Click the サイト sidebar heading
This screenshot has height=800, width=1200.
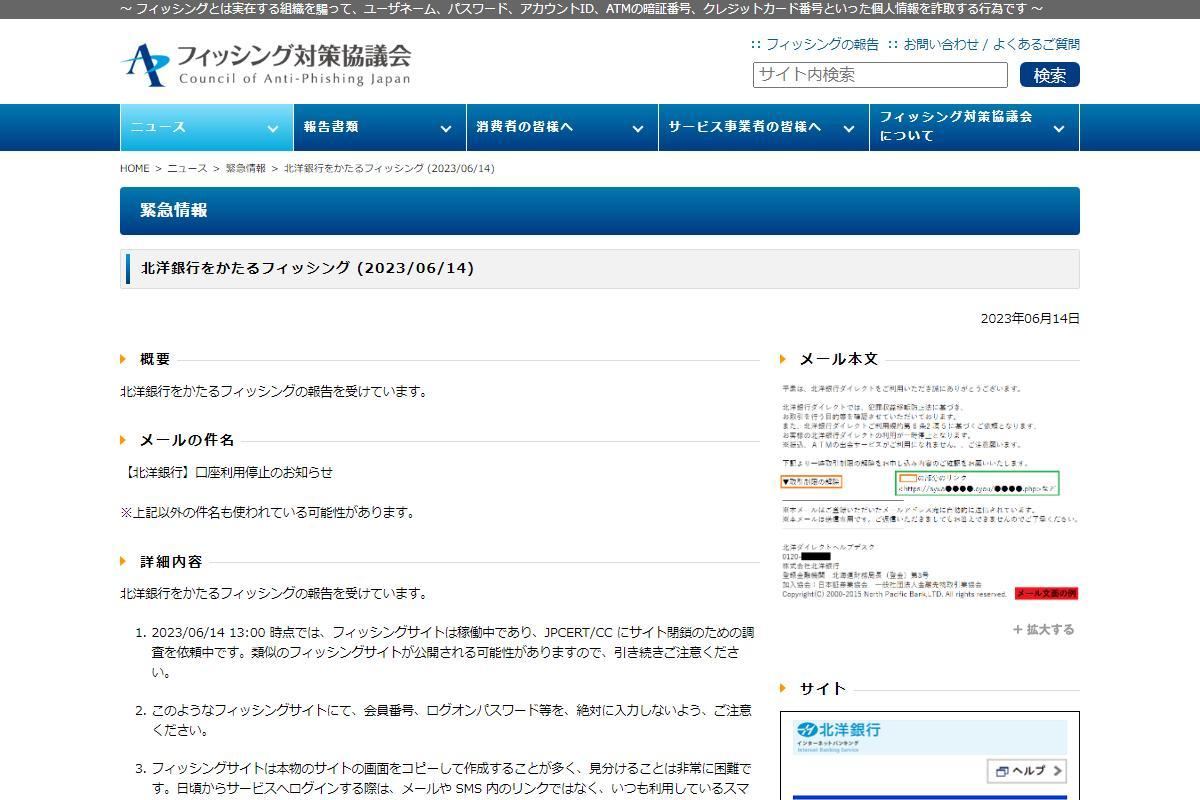pos(823,688)
